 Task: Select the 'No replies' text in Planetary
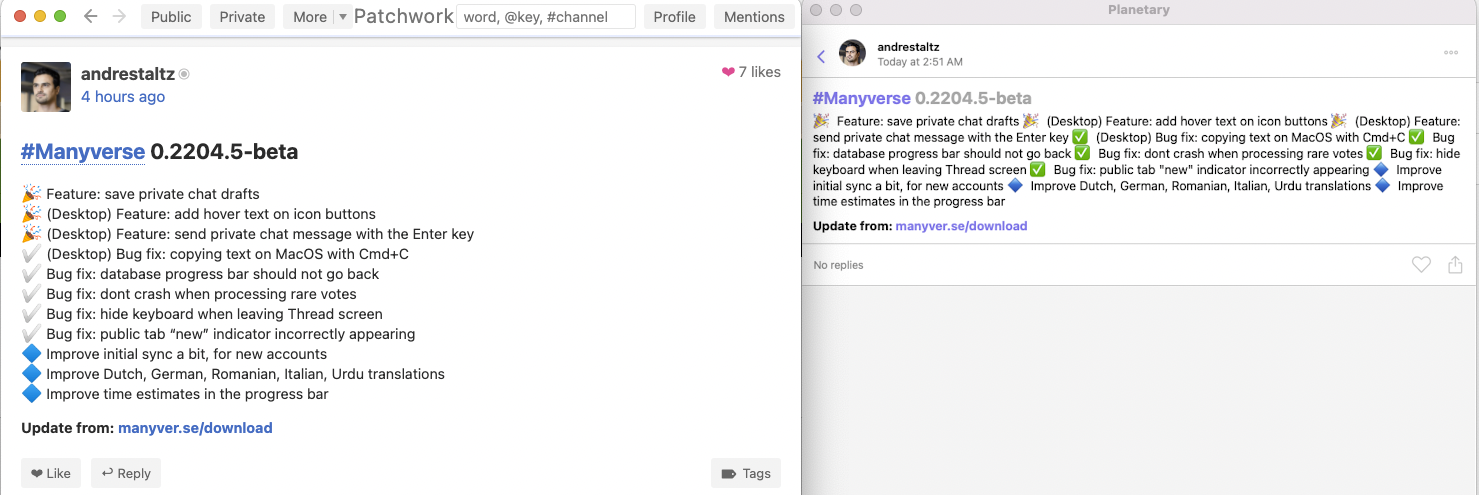click(x=839, y=266)
